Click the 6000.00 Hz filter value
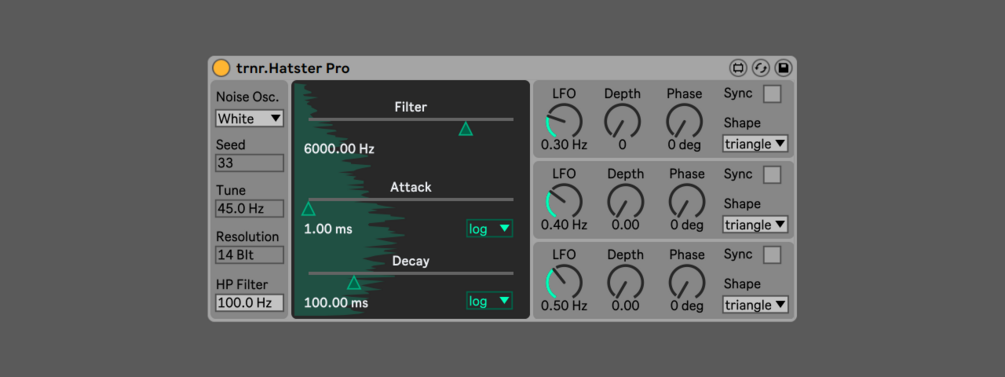Viewport: 1005px width, 377px height. tap(339, 149)
